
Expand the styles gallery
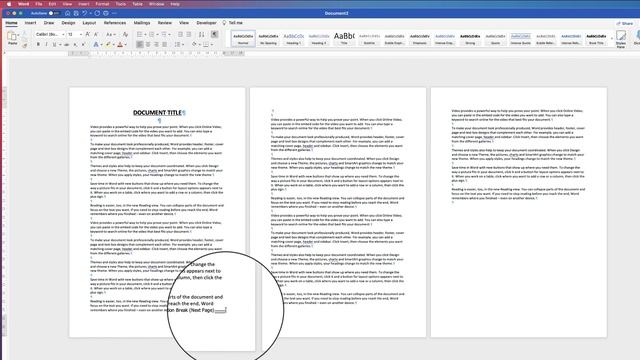(x=612, y=39)
